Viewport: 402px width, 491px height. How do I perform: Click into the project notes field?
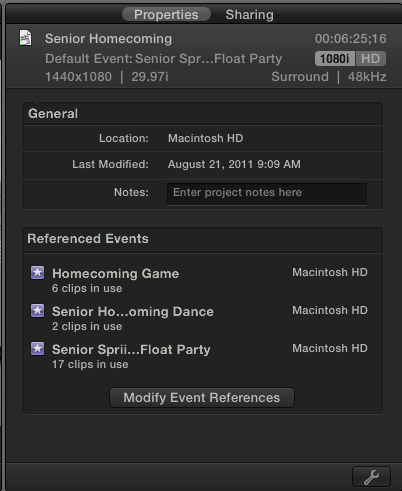(267, 194)
